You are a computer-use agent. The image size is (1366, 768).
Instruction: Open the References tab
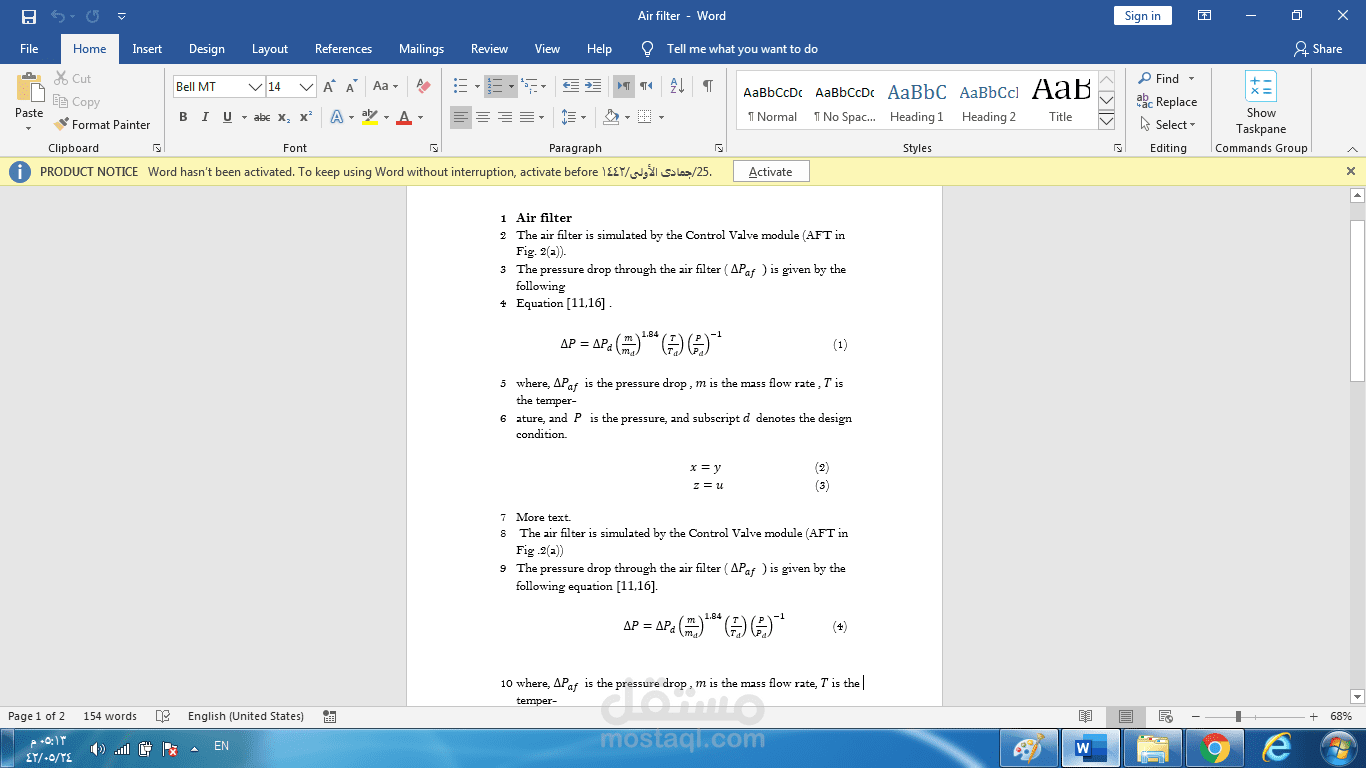tap(343, 49)
